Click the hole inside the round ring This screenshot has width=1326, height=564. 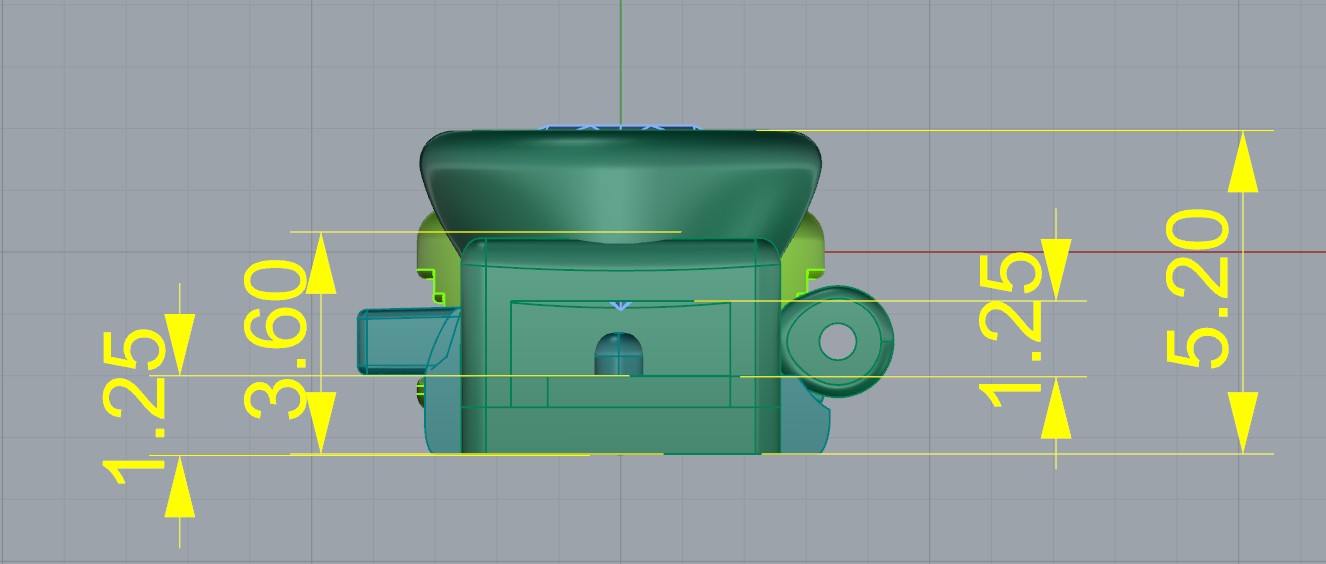pos(837,341)
